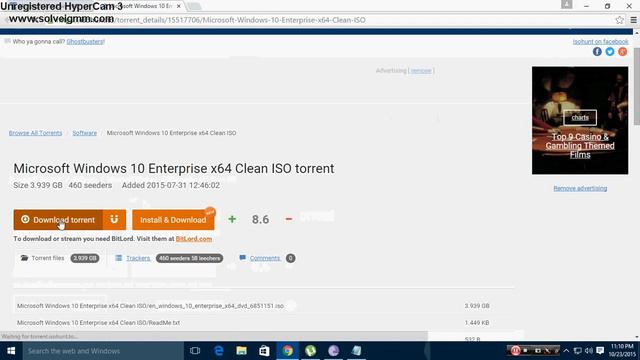The height and width of the screenshot is (360, 640).
Task: Open Chrome hamburger menu
Action: pos(633,20)
